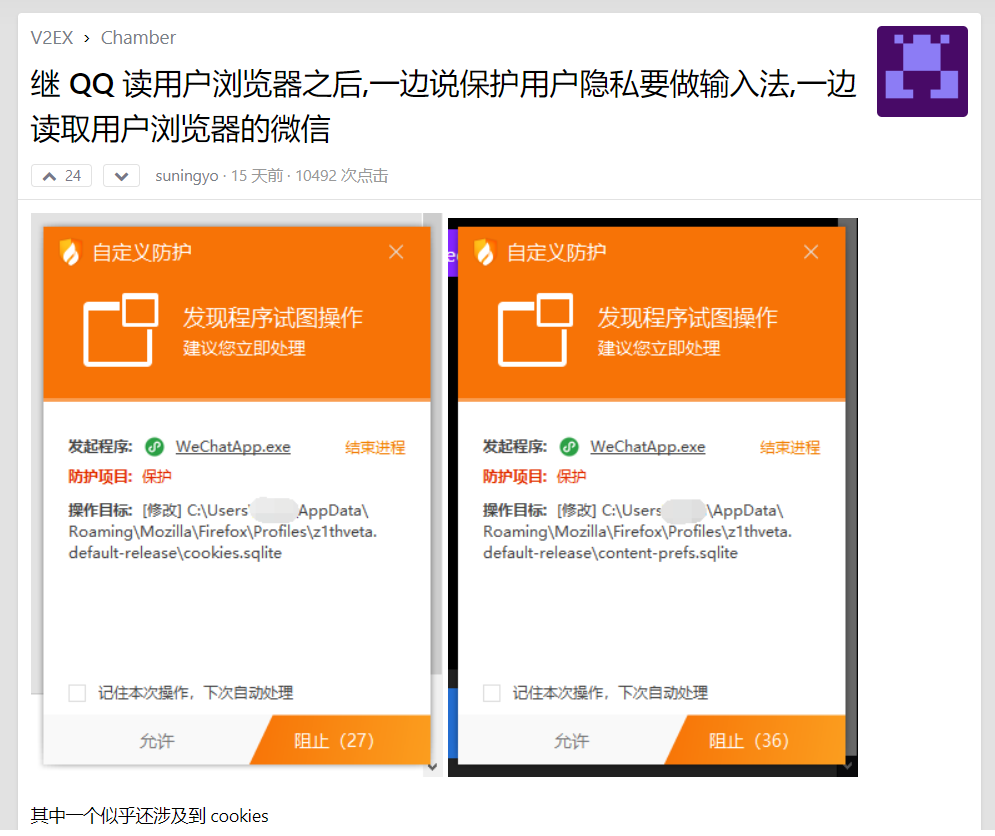The width and height of the screenshot is (995, 836).
Task: Click 发现程序试图操作 heading in the right dialog
Action: click(x=687, y=317)
